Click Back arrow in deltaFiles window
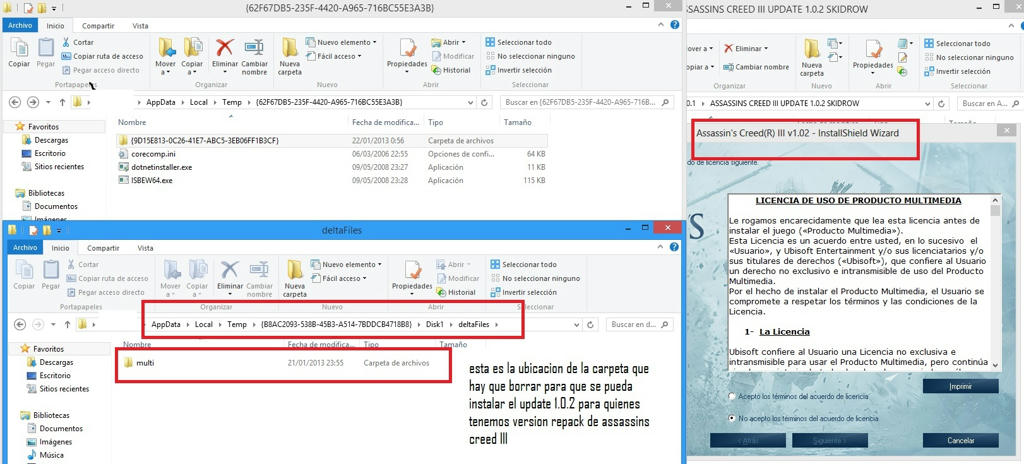Image resolution: width=1024 pixels, height=464 pixels. pyautogui.click(x=20, y=324)
